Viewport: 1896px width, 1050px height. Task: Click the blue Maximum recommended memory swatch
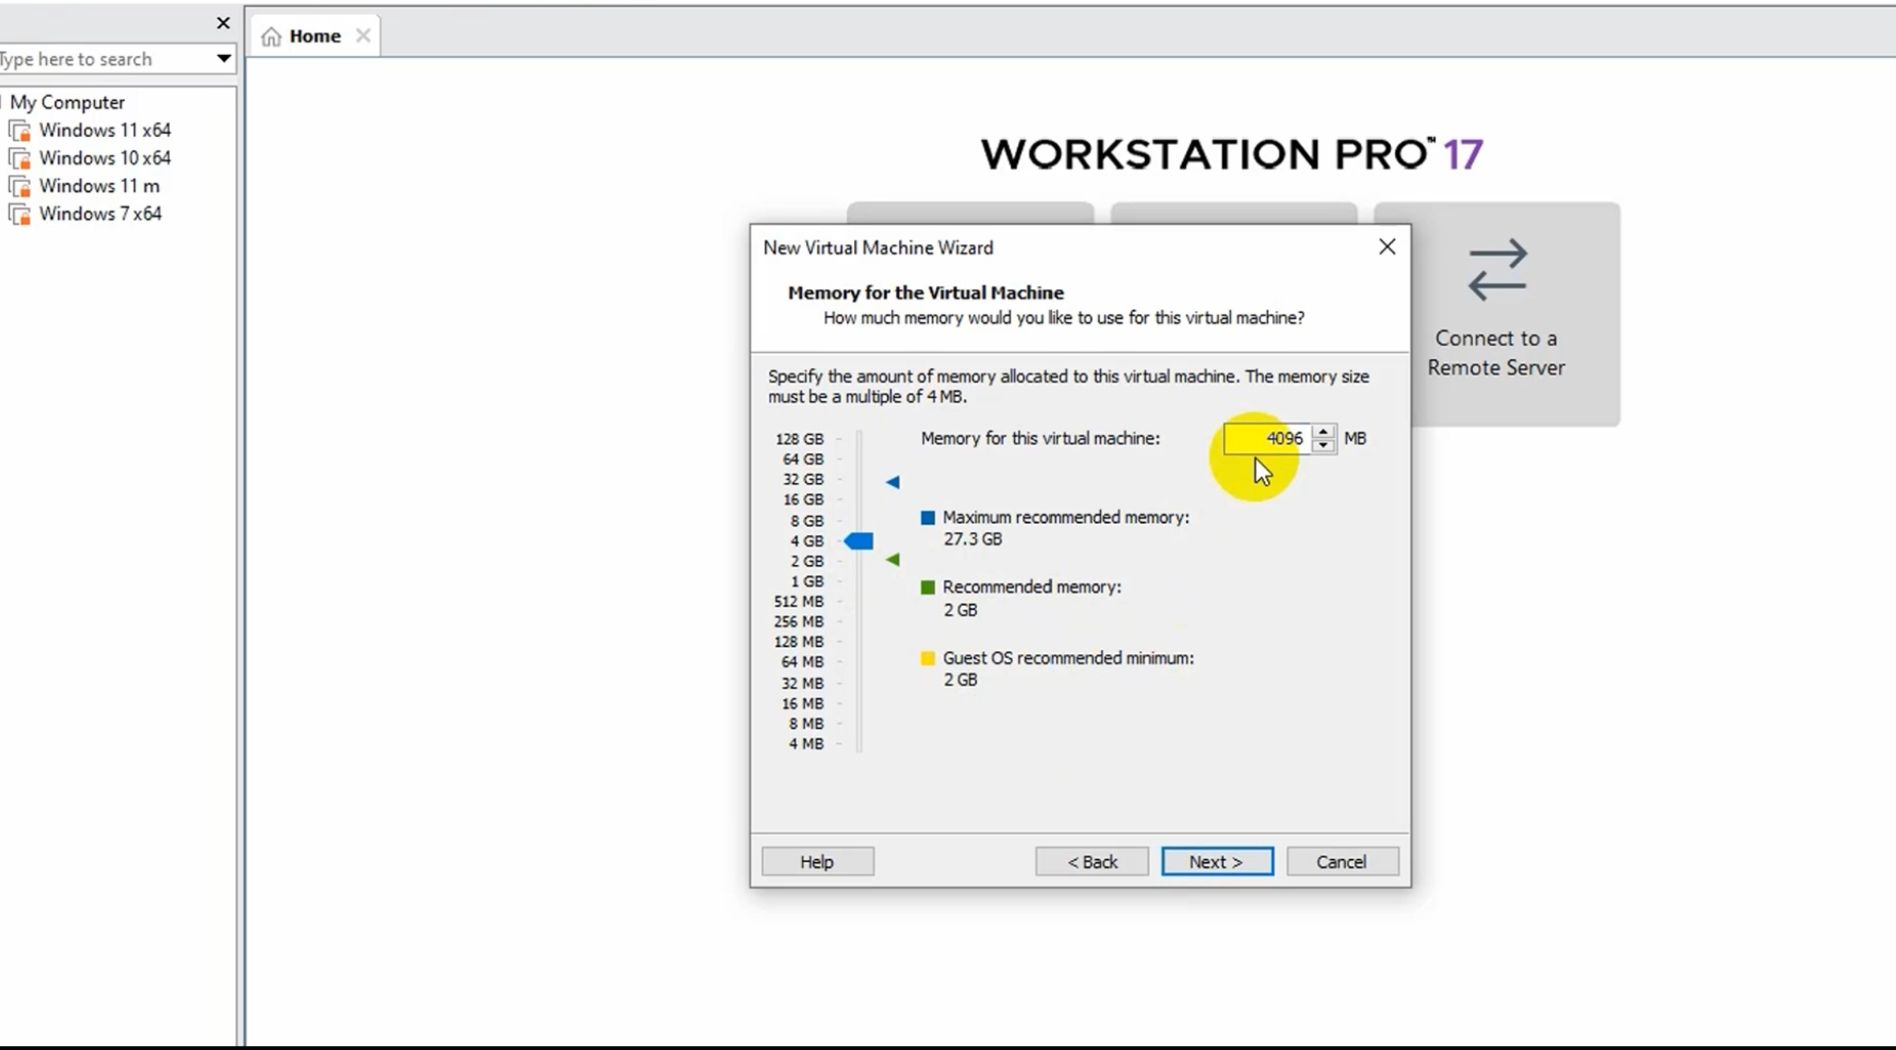pyautogui.click(x=928, y=518)
